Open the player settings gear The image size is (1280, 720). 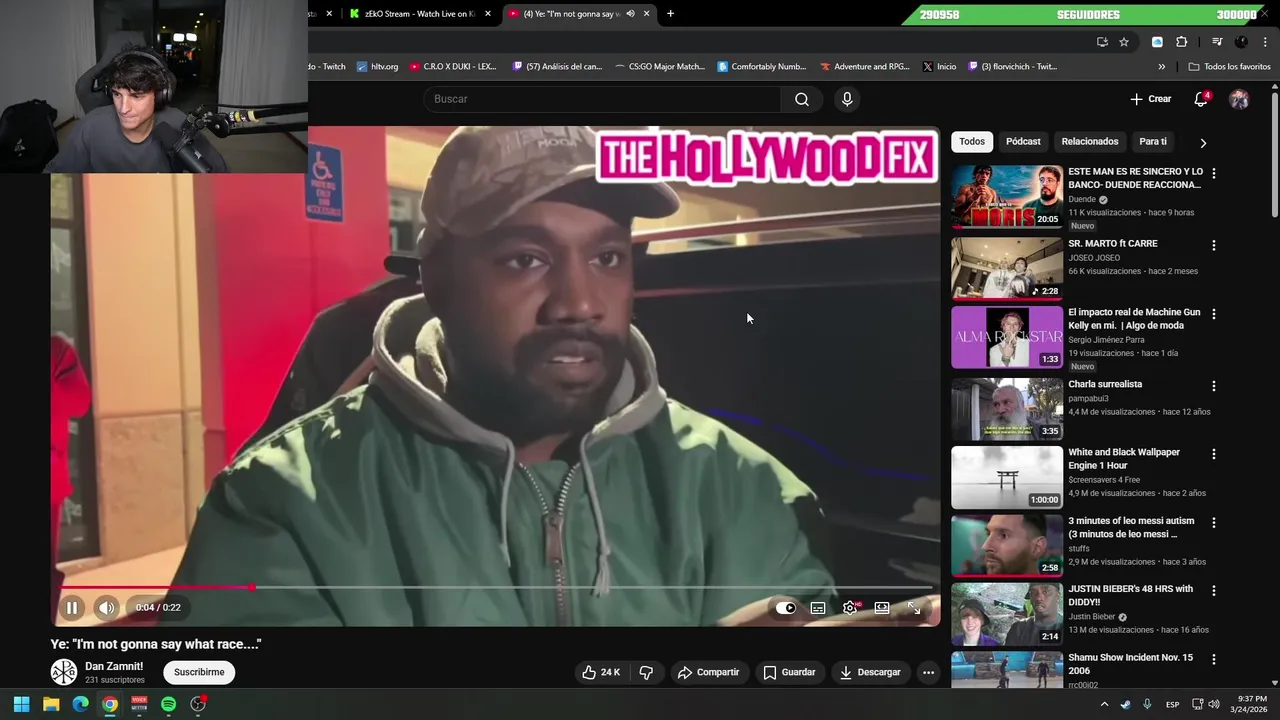(x=850, y=607)
